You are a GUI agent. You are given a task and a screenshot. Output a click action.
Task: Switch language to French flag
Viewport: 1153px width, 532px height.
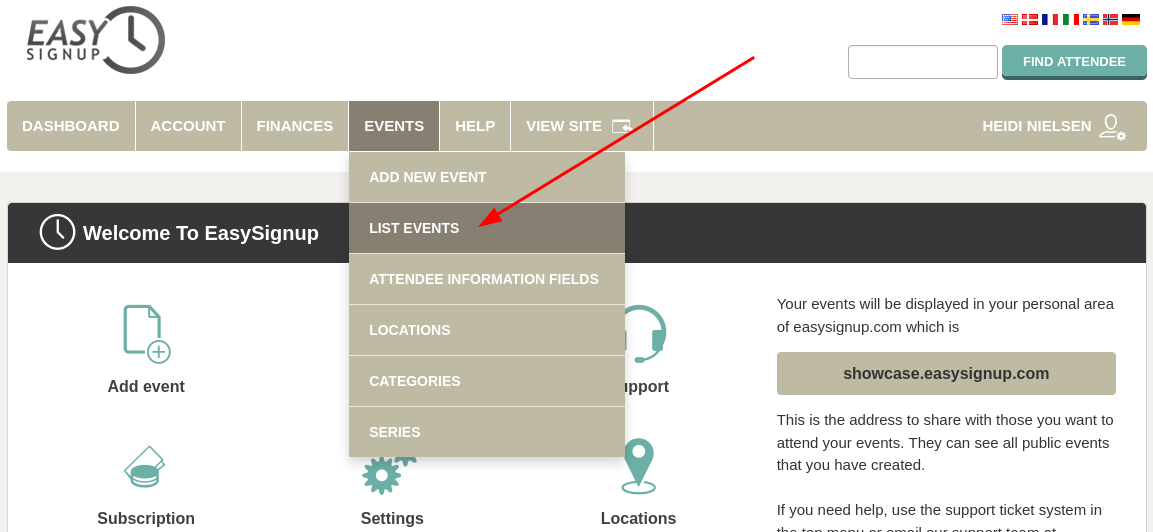point(1050,19)
